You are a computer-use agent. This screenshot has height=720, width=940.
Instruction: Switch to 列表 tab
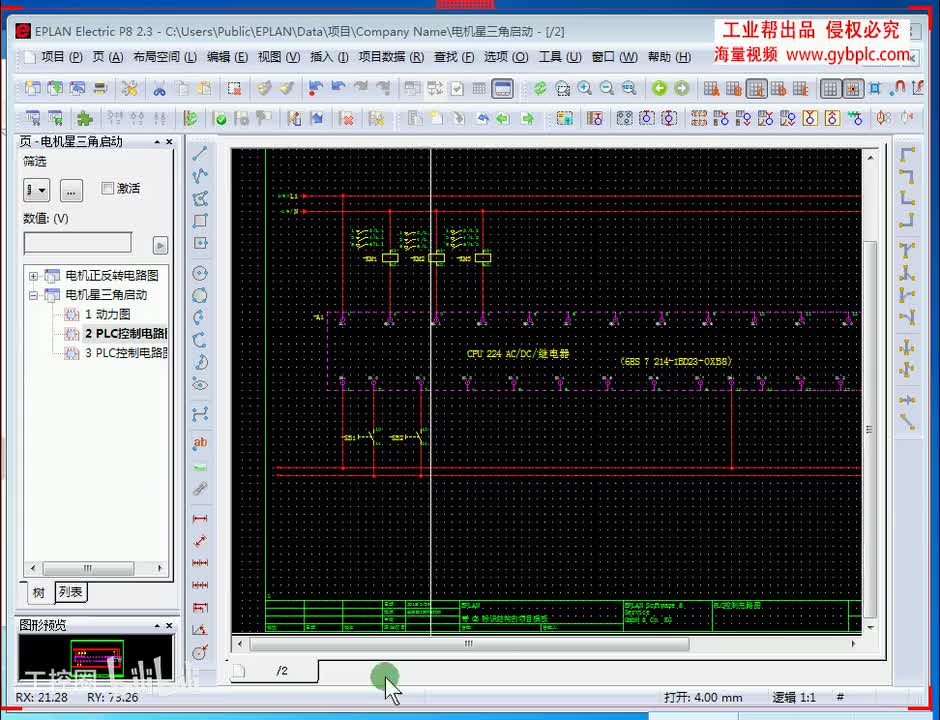[x=71, y=592]
